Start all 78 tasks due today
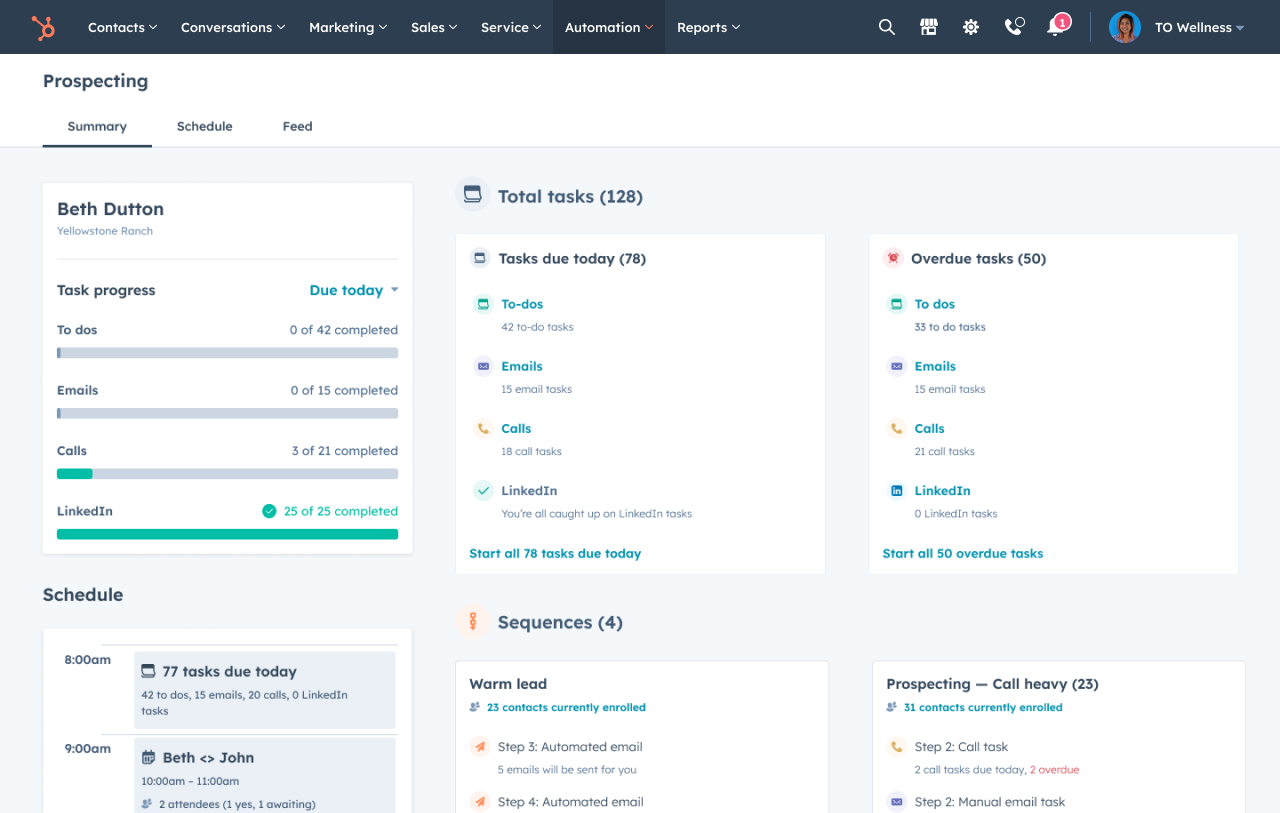The width and height of the screenshot is (1280, 813). [x=555, y=553]
